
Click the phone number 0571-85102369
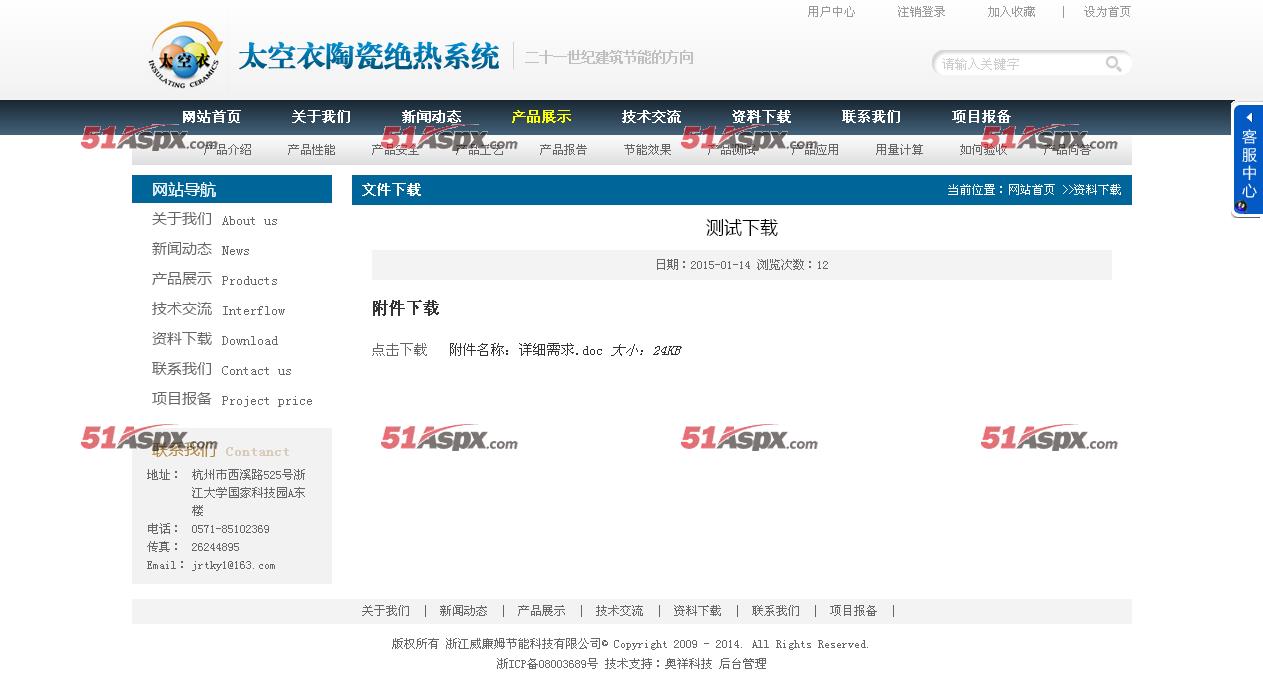tap(230, 529)
